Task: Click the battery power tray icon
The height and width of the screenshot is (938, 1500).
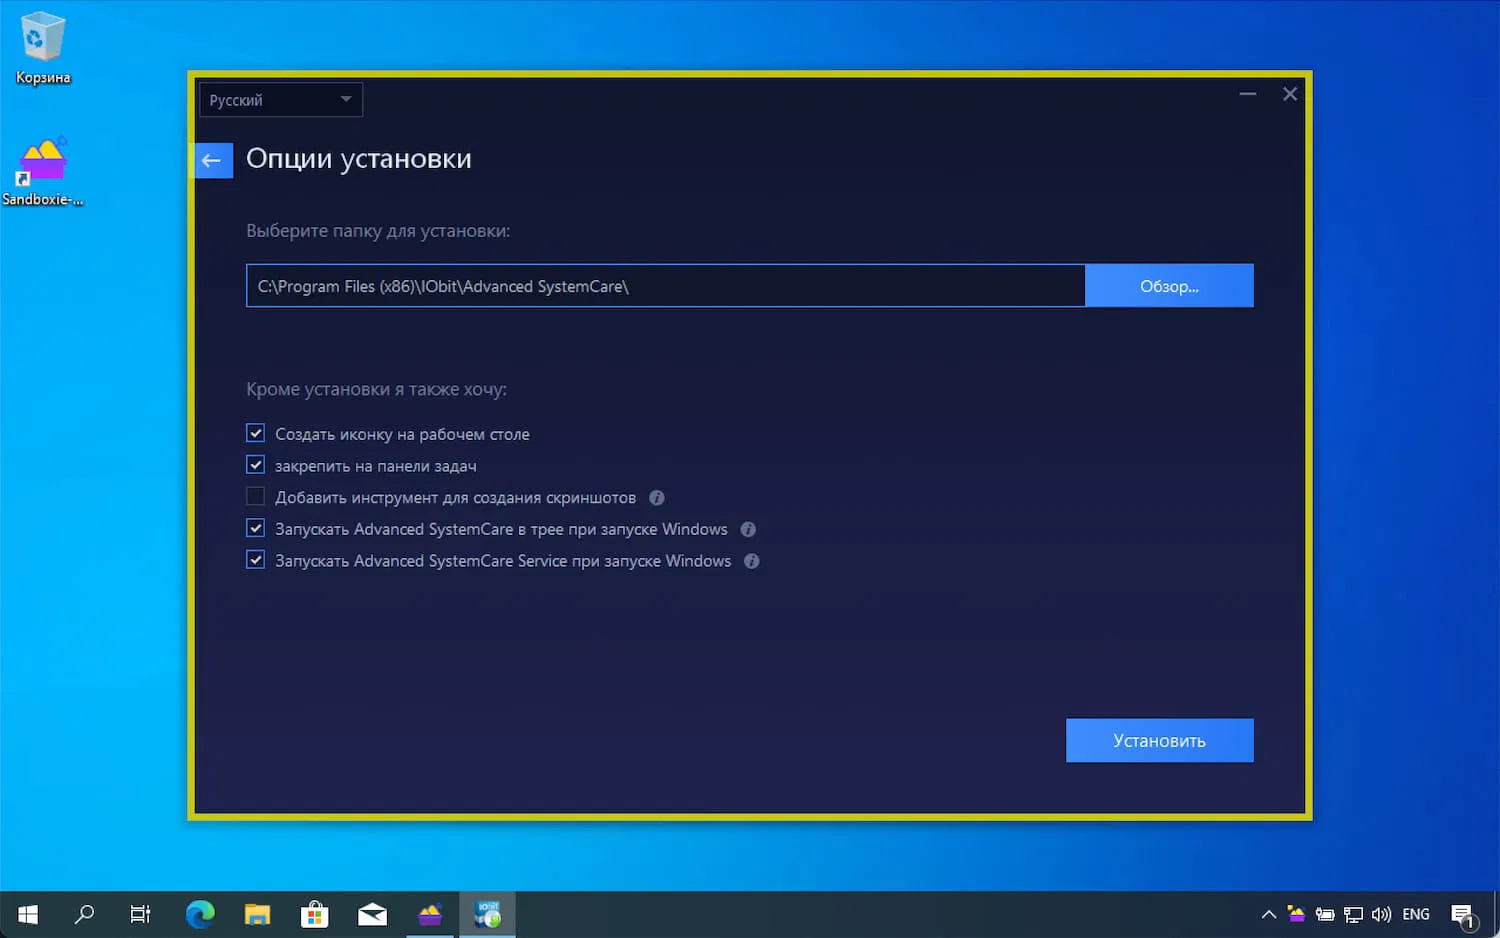Action: pos(1325,914)
